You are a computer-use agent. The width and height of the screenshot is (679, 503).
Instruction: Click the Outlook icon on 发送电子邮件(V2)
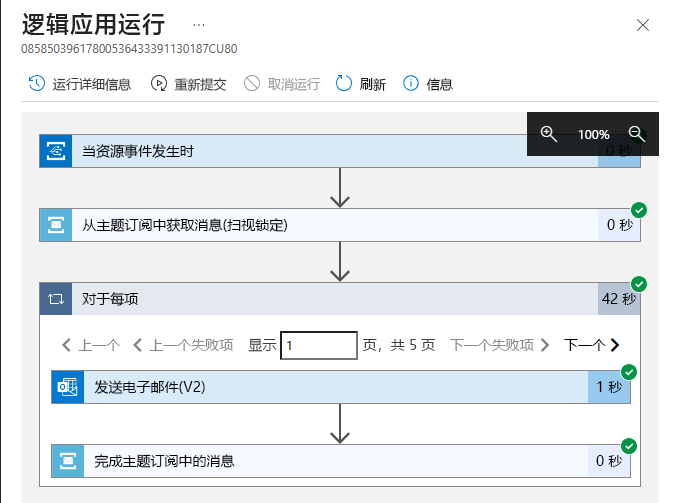[68, 387]
